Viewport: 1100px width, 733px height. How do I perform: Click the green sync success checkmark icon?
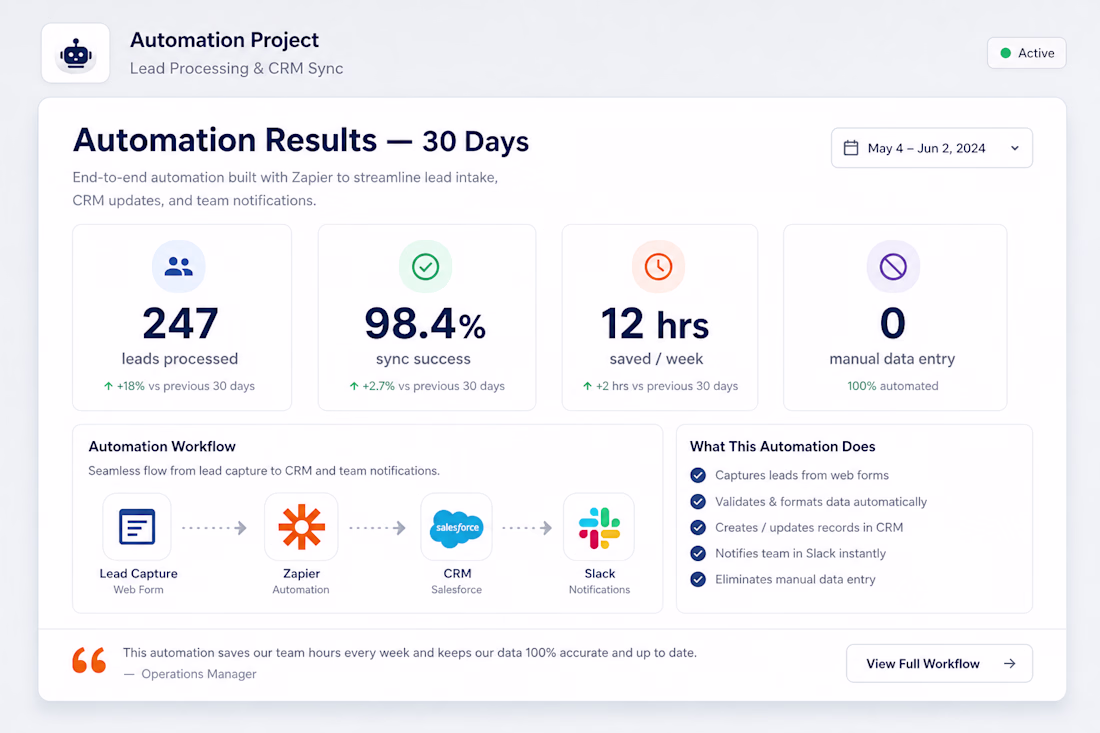tap(425, 267)
